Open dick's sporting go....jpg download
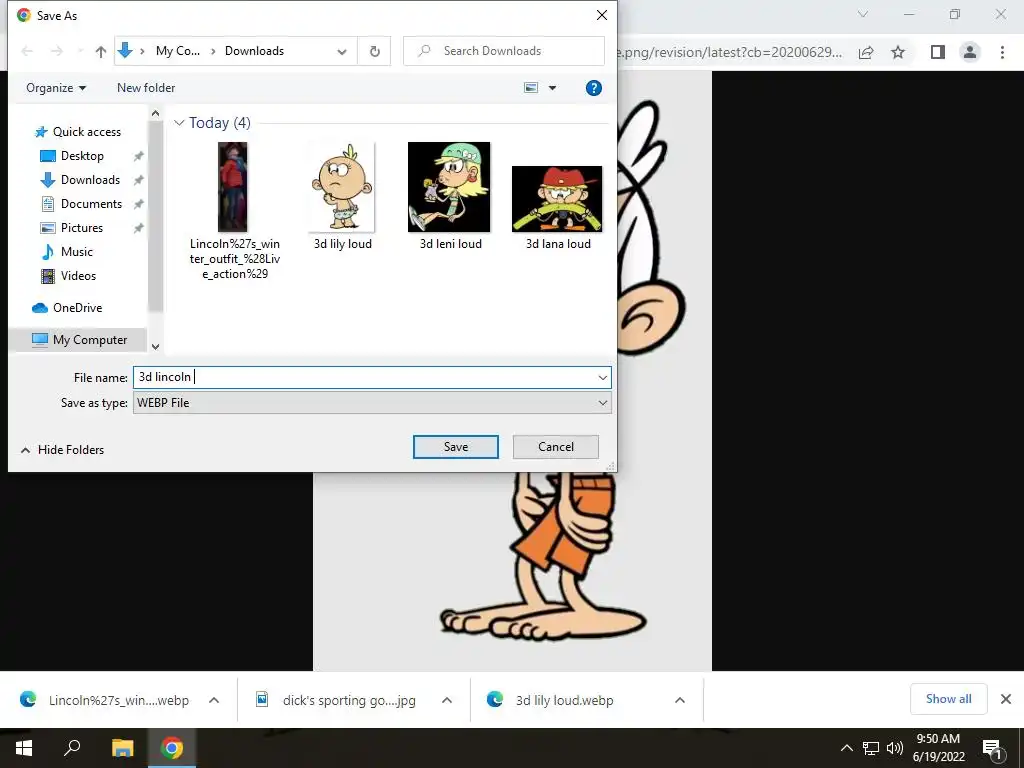The height and width of the screenshot is (768, 1024). point(337,700)
